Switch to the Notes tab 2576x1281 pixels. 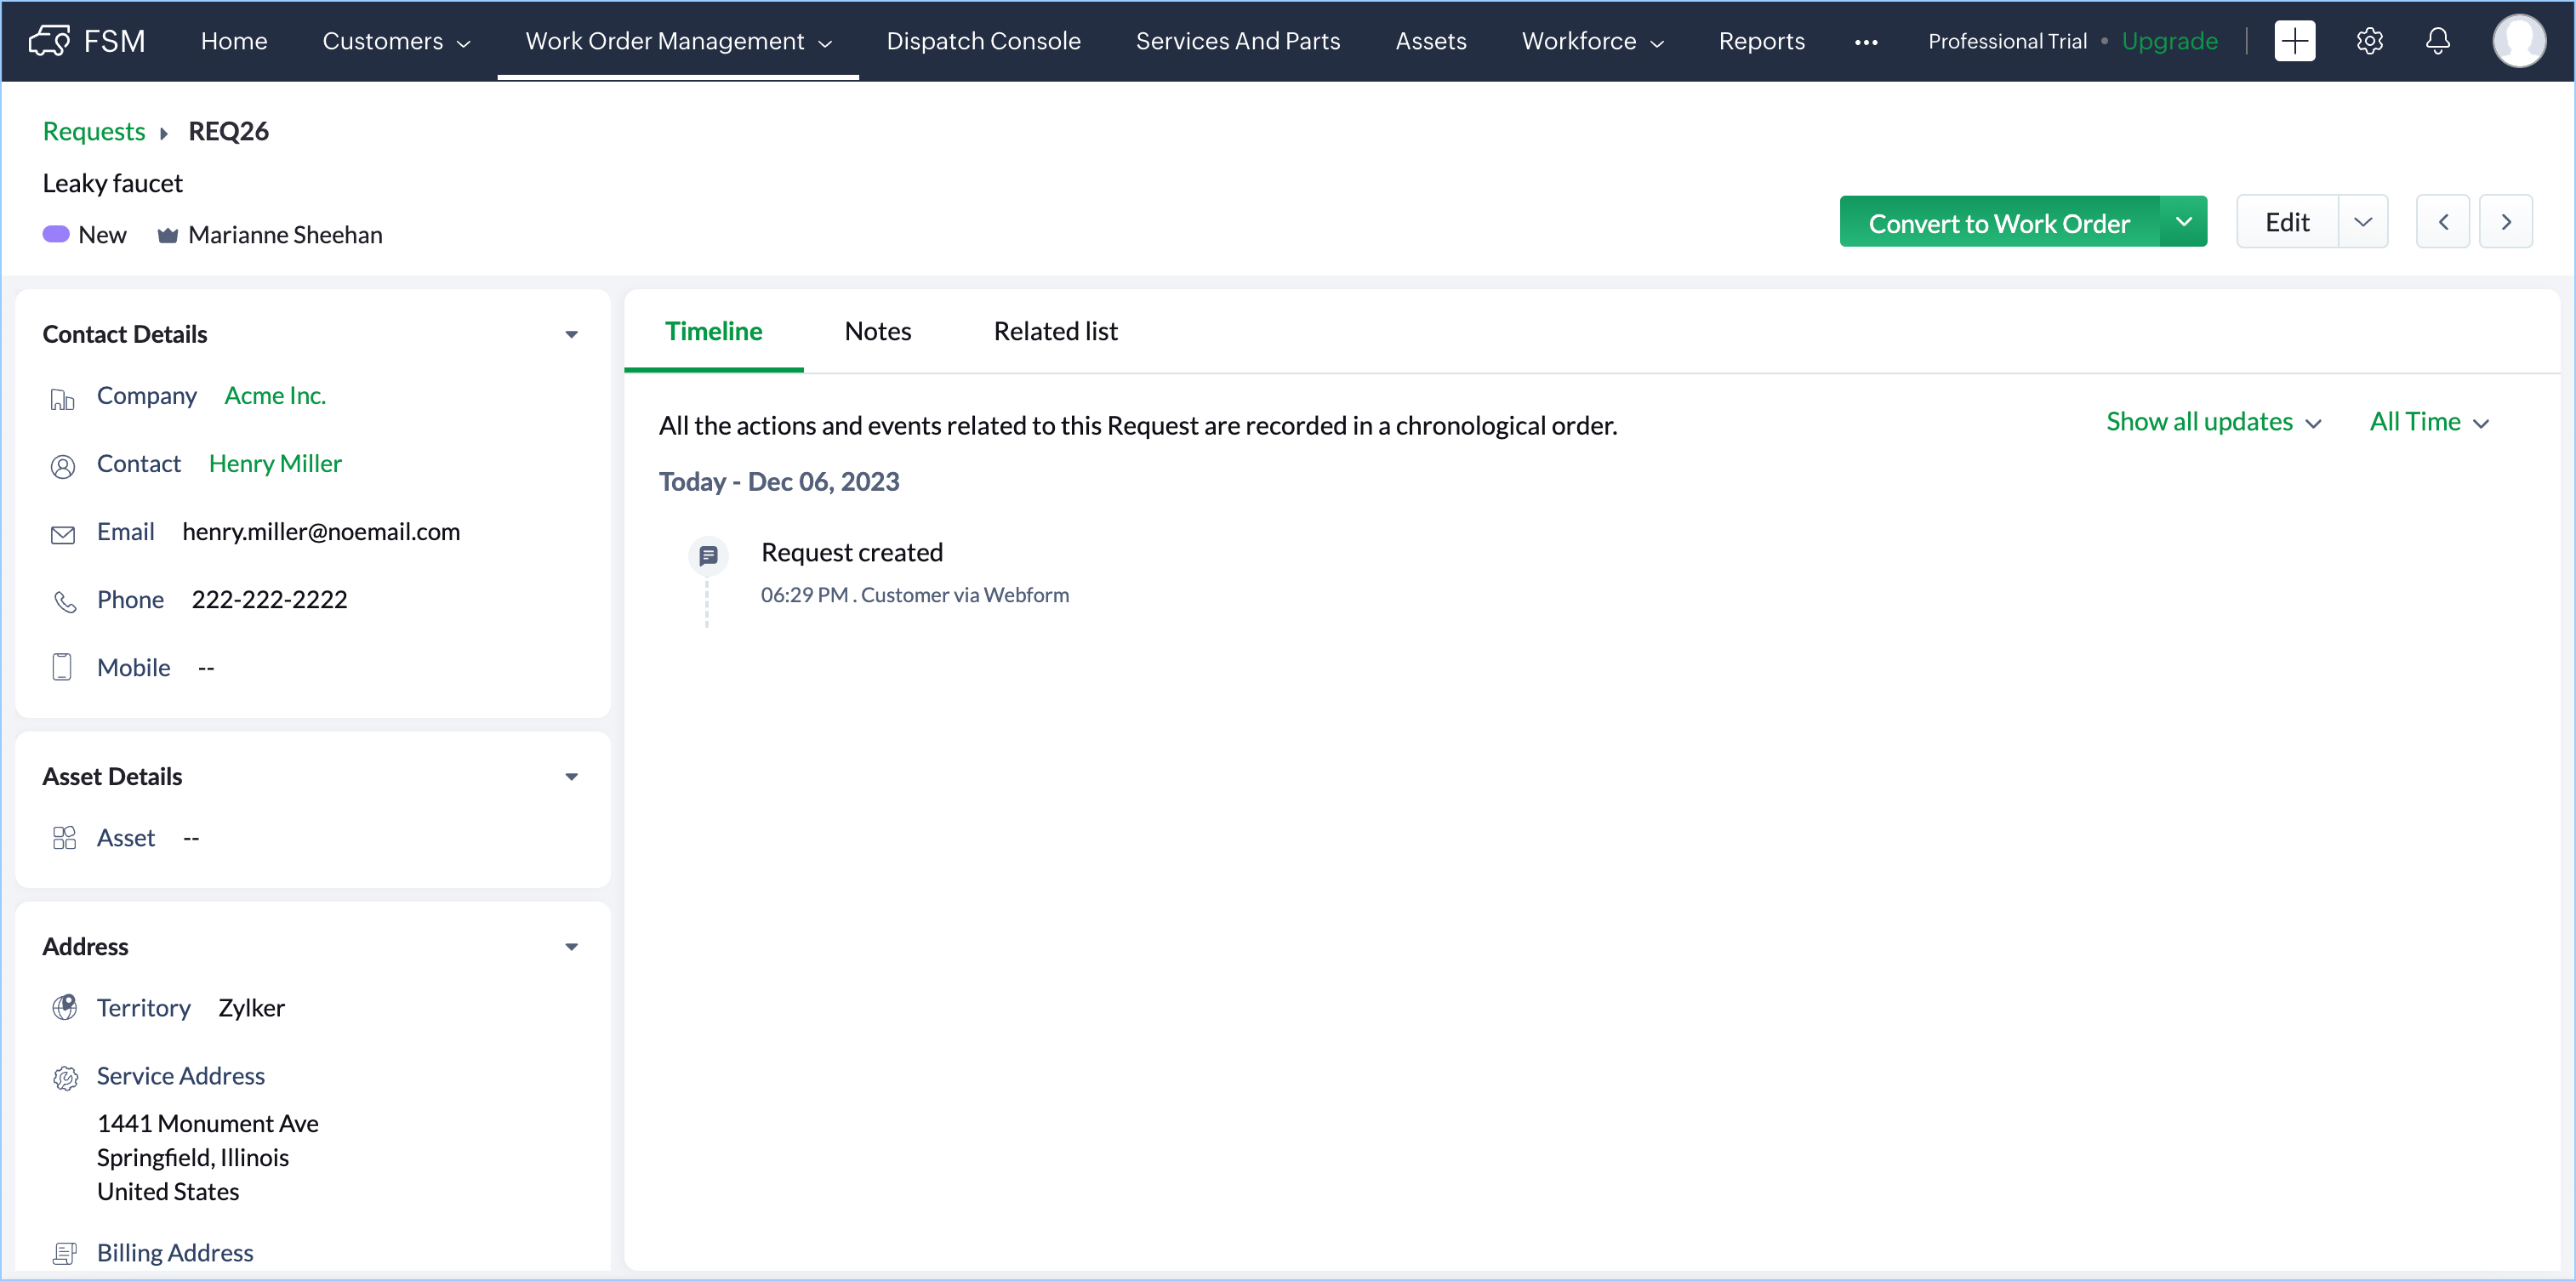[x=877, y=331]
